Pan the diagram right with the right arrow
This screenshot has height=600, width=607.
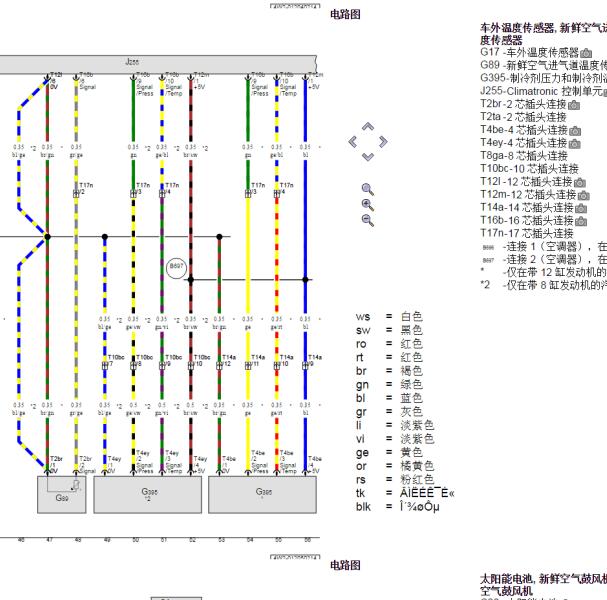click(383, 142)
